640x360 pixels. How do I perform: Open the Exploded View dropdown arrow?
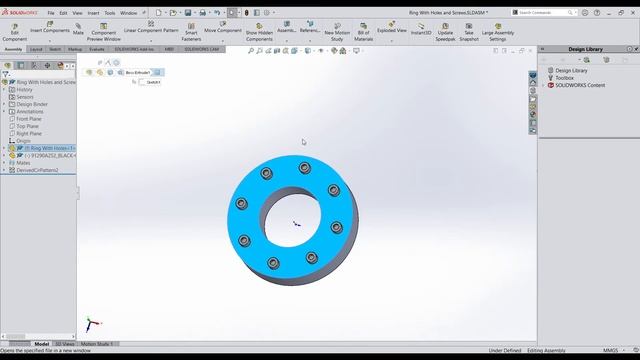391,40
